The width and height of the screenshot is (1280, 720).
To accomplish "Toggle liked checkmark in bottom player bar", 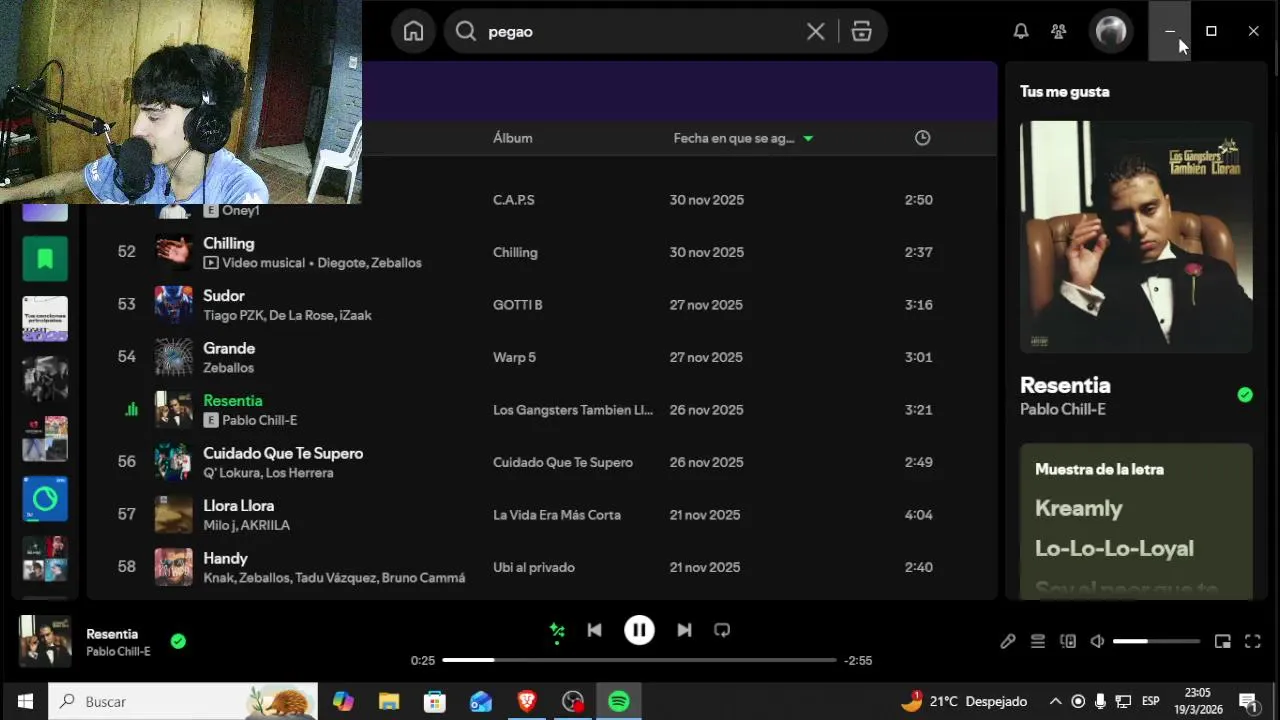I will tap(178, 641).
